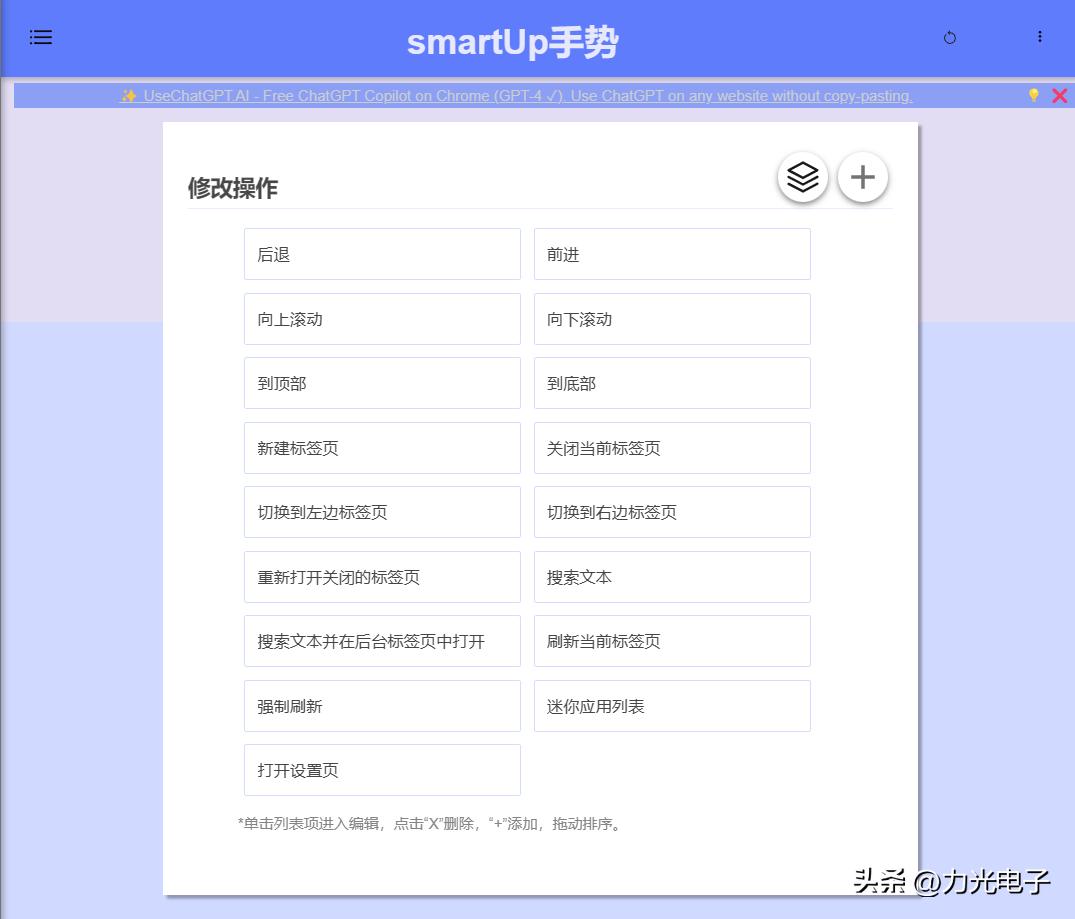Screen dimensions: 1075x919
Task: Click the 到顶部 action entry
Action: pyautogui.click(x=382, y=383)
